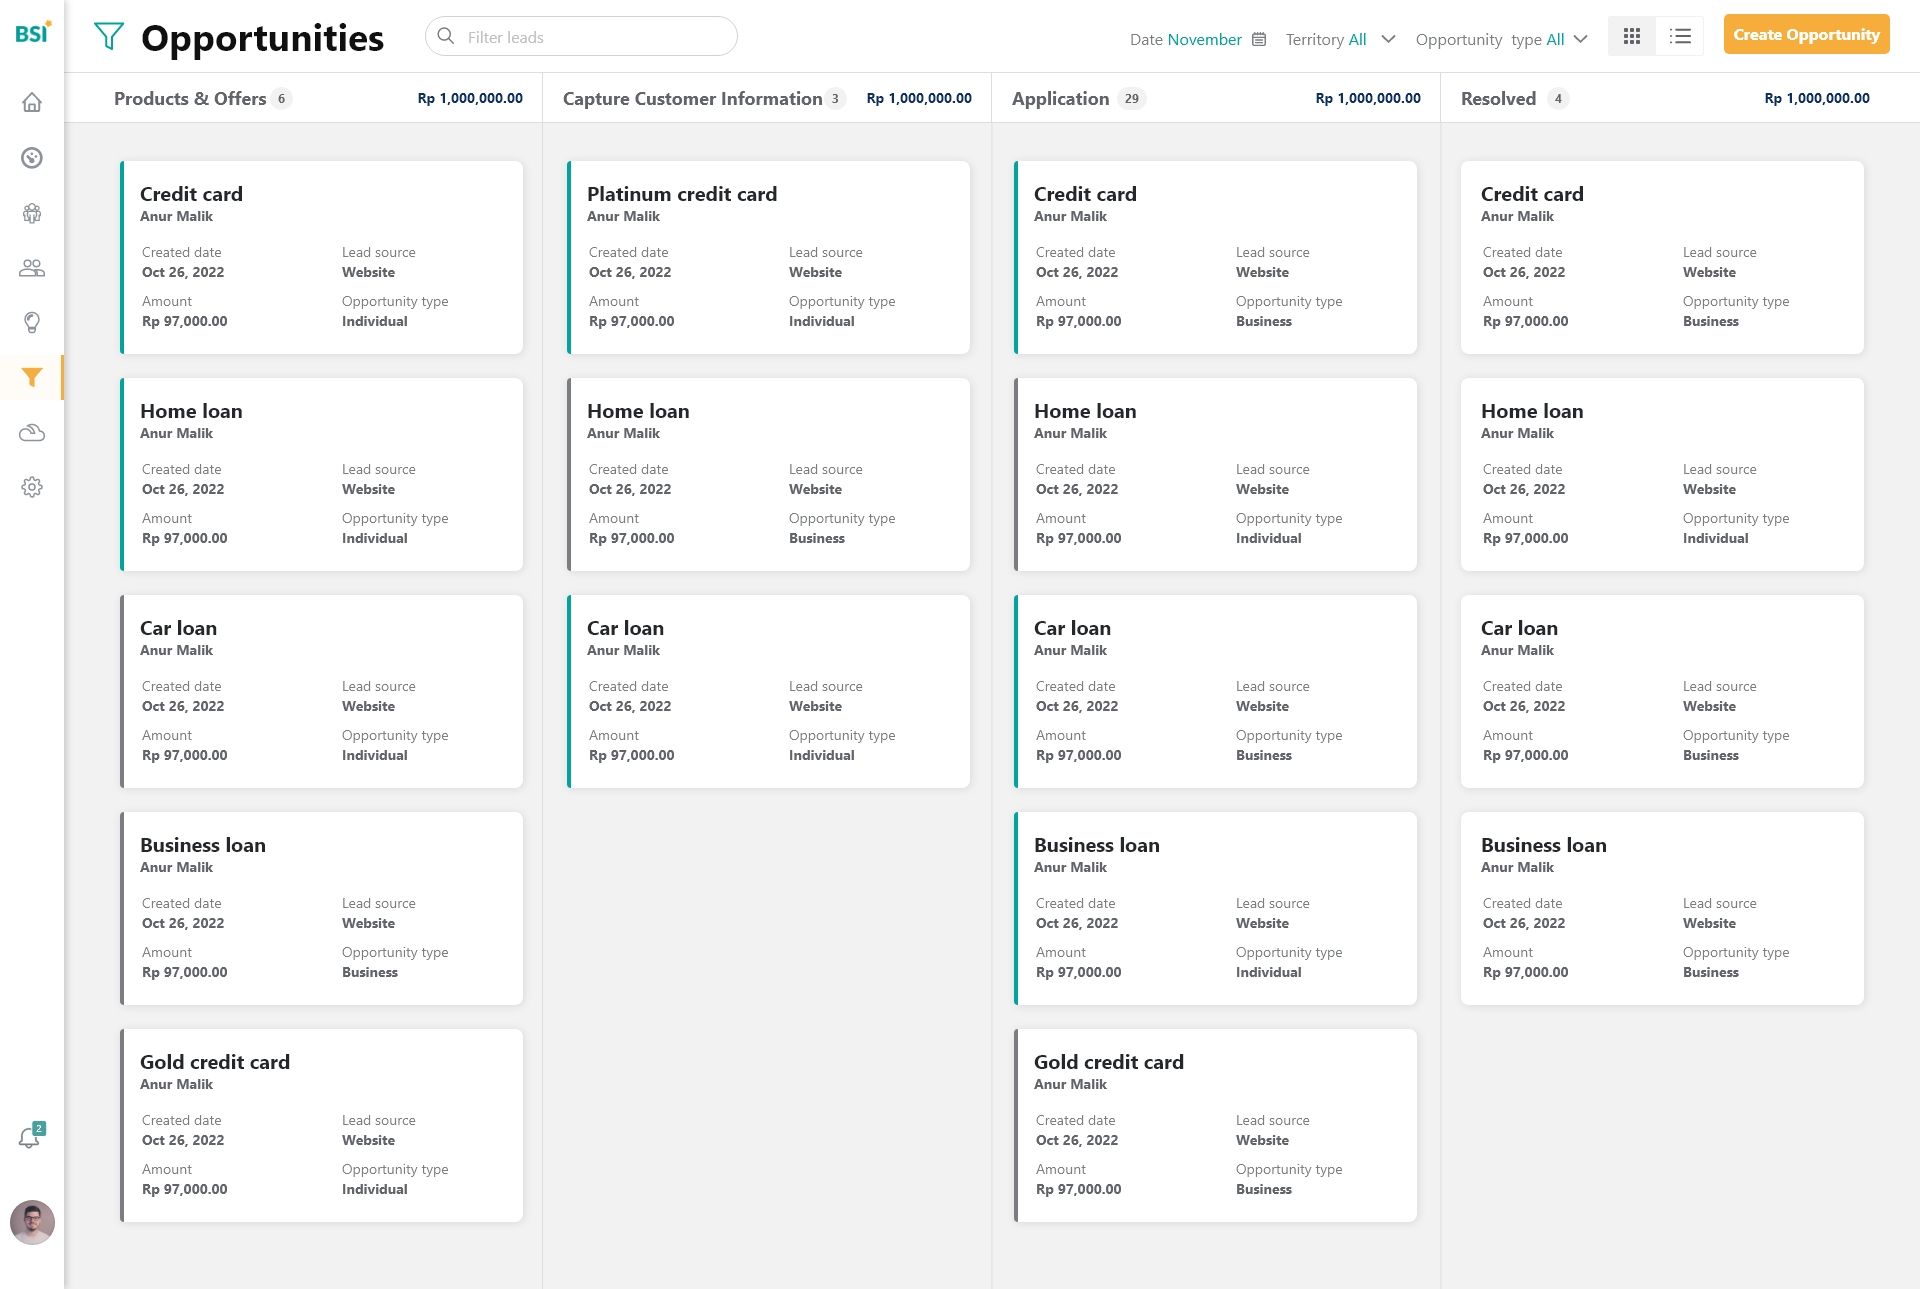
Task: Switch to grid view layout
Action: (x=1631, y=37)
